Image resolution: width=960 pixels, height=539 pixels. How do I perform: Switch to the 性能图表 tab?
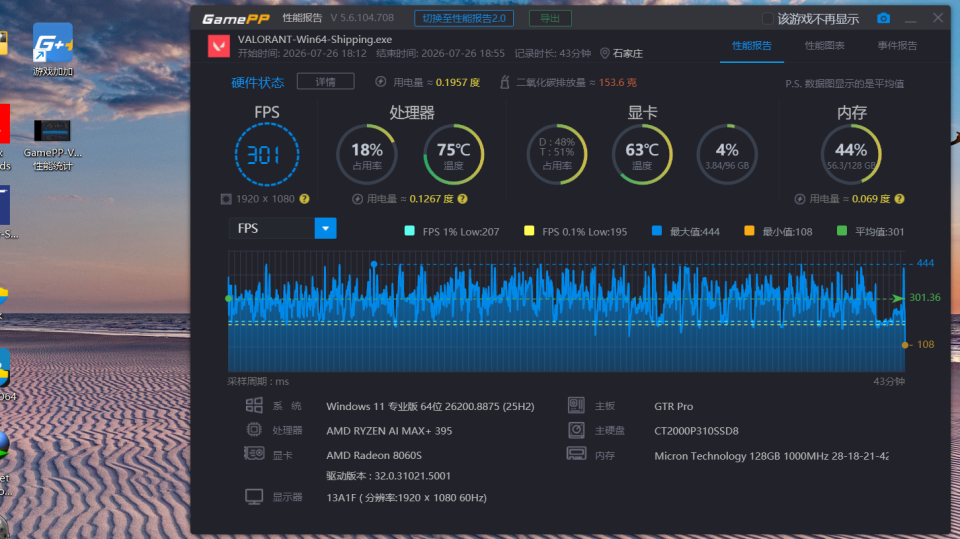click(x=825, y=46)
